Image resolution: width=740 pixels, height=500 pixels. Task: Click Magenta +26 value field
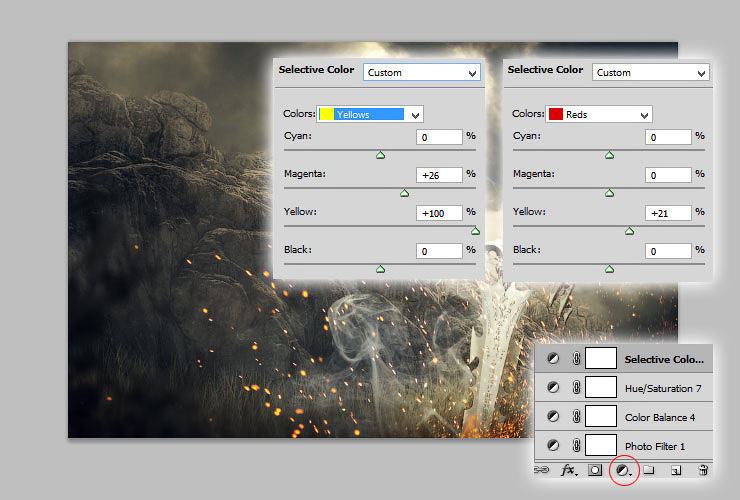point(439,175)
